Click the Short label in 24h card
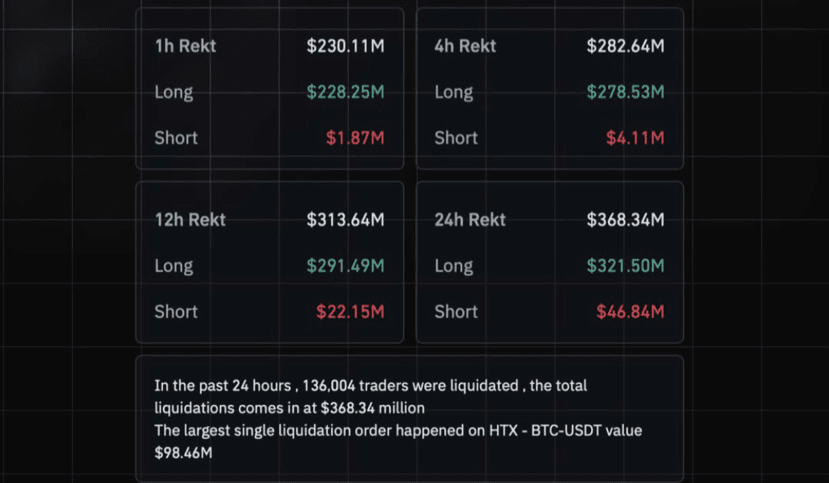The image size is (829, 483). 456,312
